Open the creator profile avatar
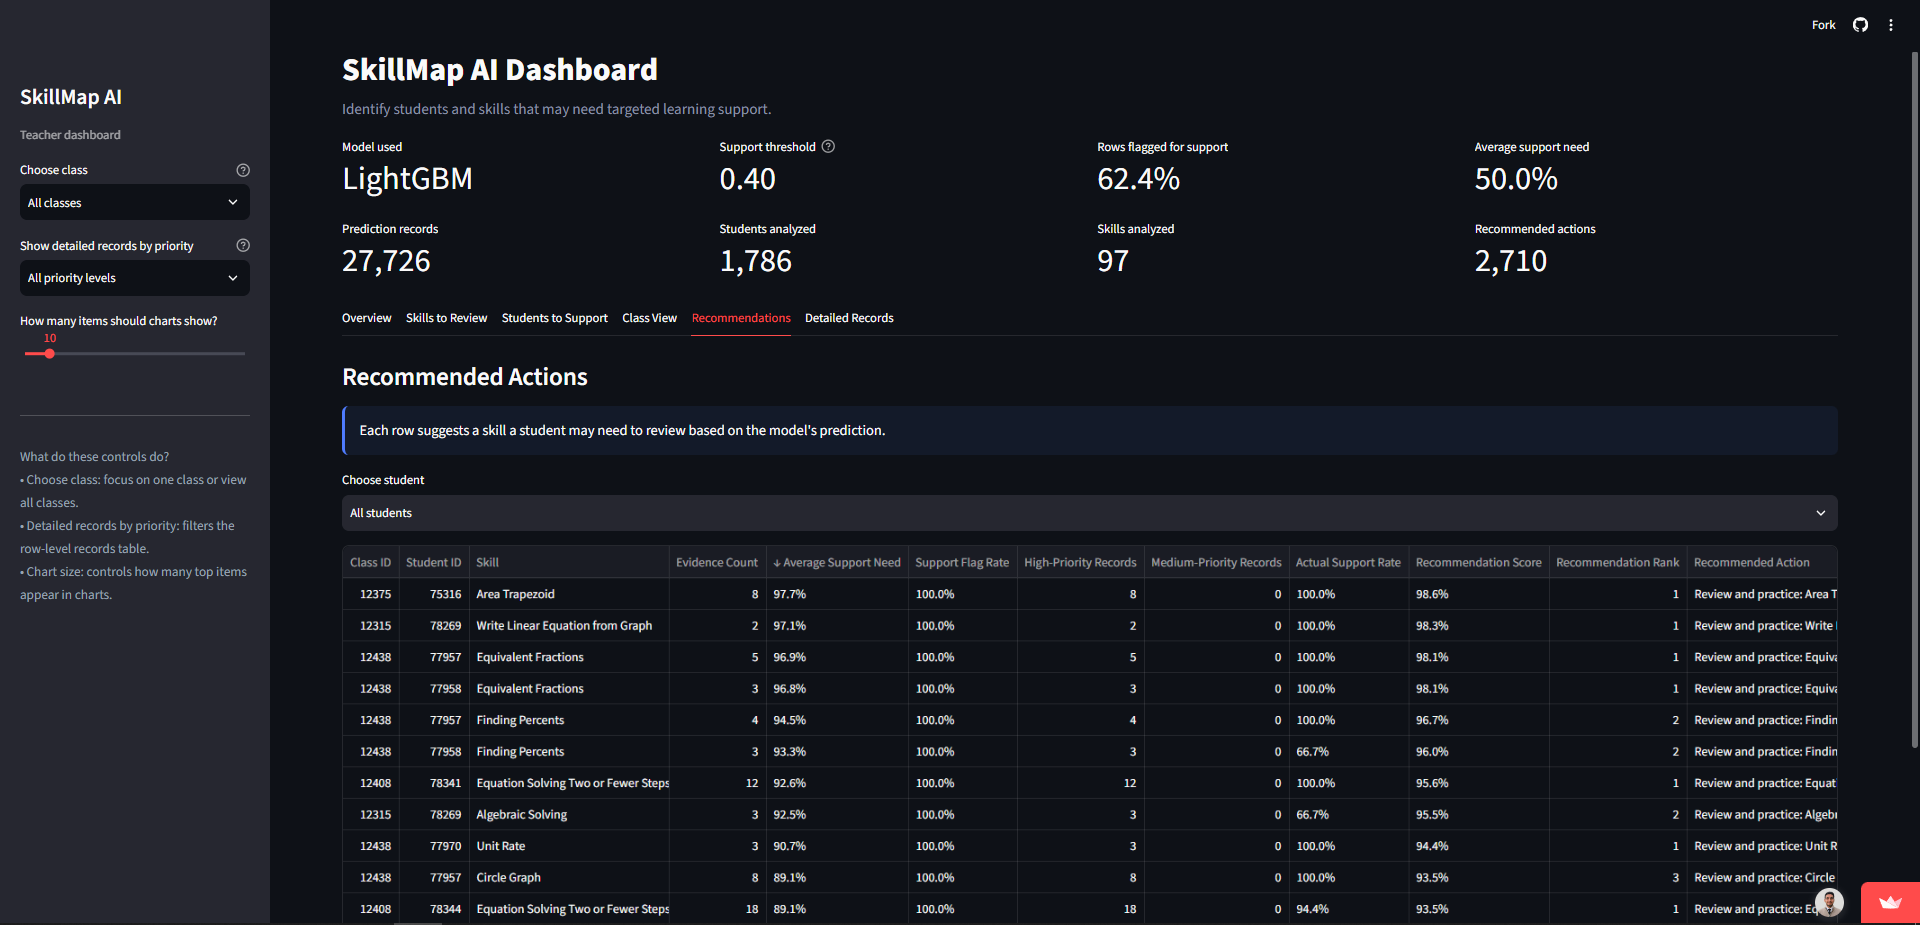 1829,902
